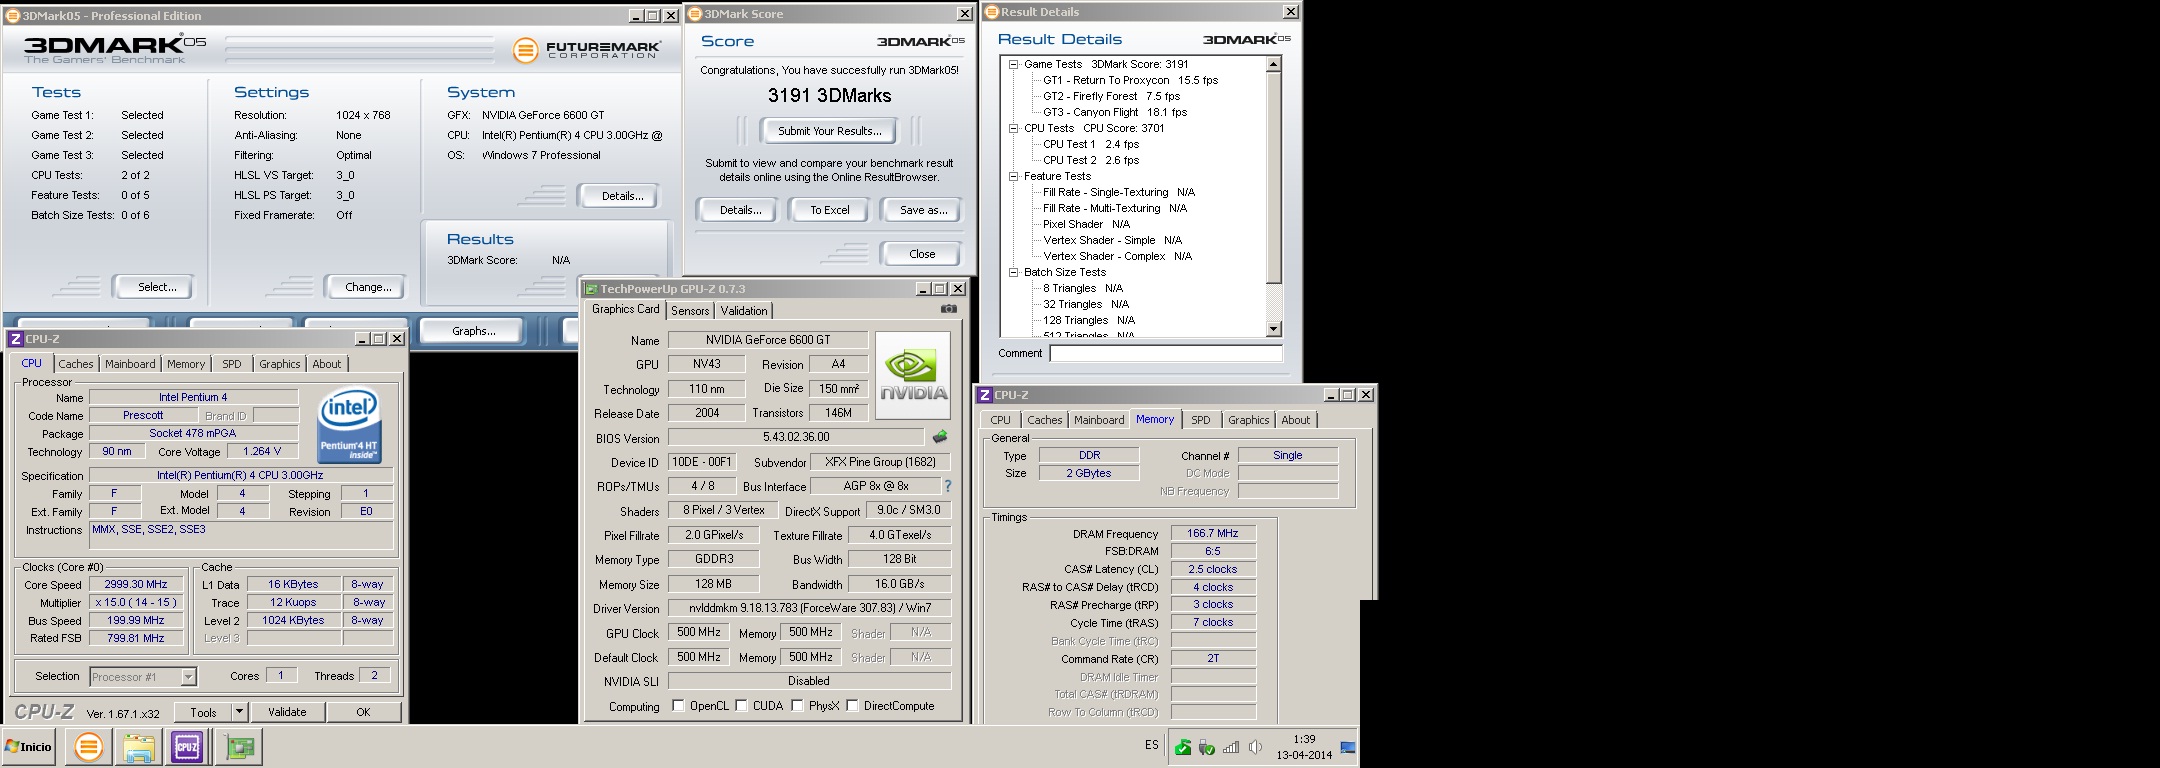Image resolution: width=2160 pixels, height=768 pixels.
Task: Open the CPU-Z taskbar icon
Action: [187, 746]
